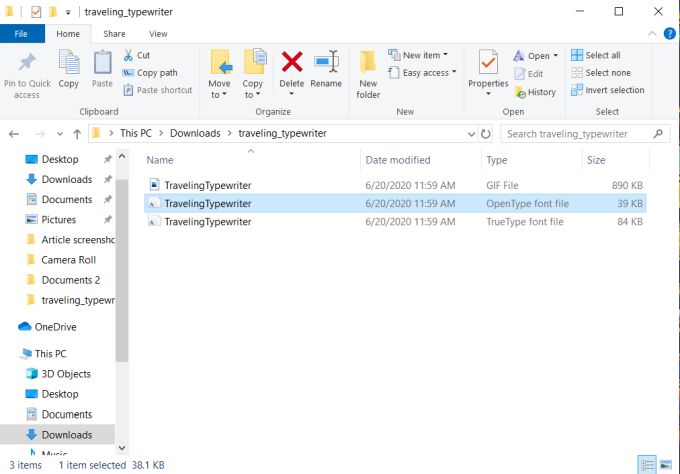Viewport: 680px width, 474px height.
Task: Click Paste shortcut in ribbon
Action: 158,90
